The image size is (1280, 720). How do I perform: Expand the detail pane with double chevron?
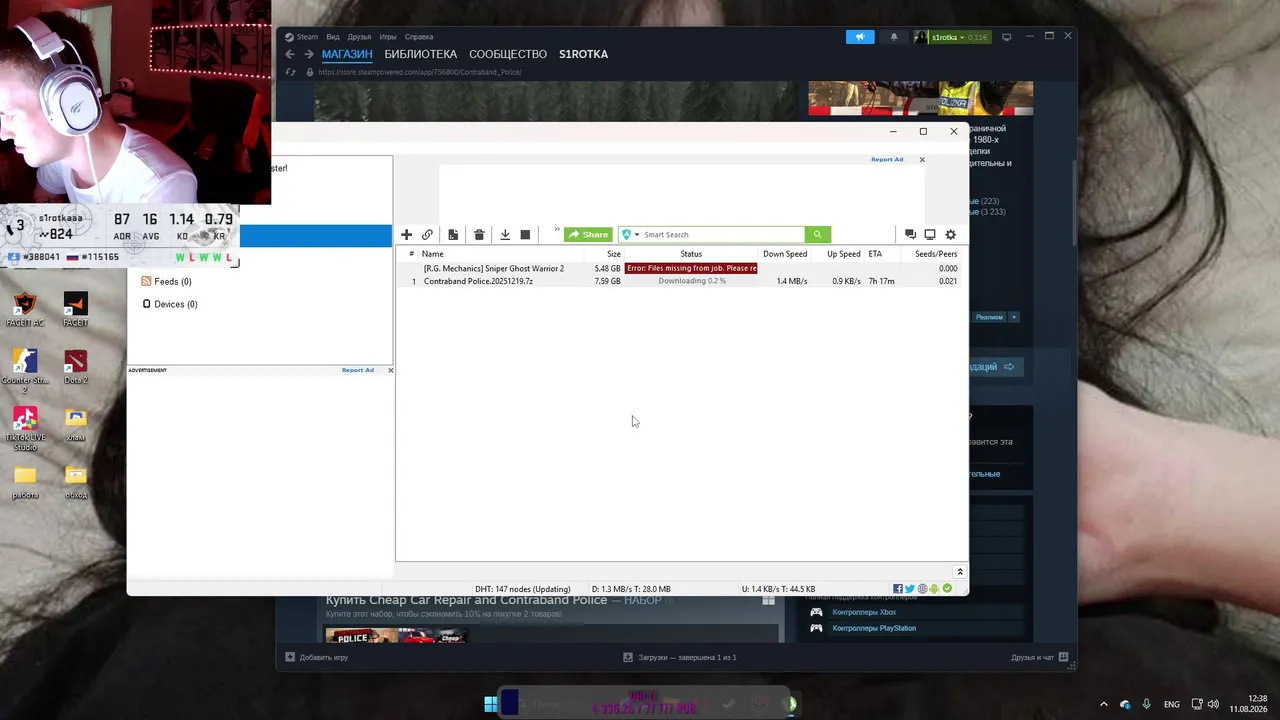pyautogui.click(x=960, y=572)
